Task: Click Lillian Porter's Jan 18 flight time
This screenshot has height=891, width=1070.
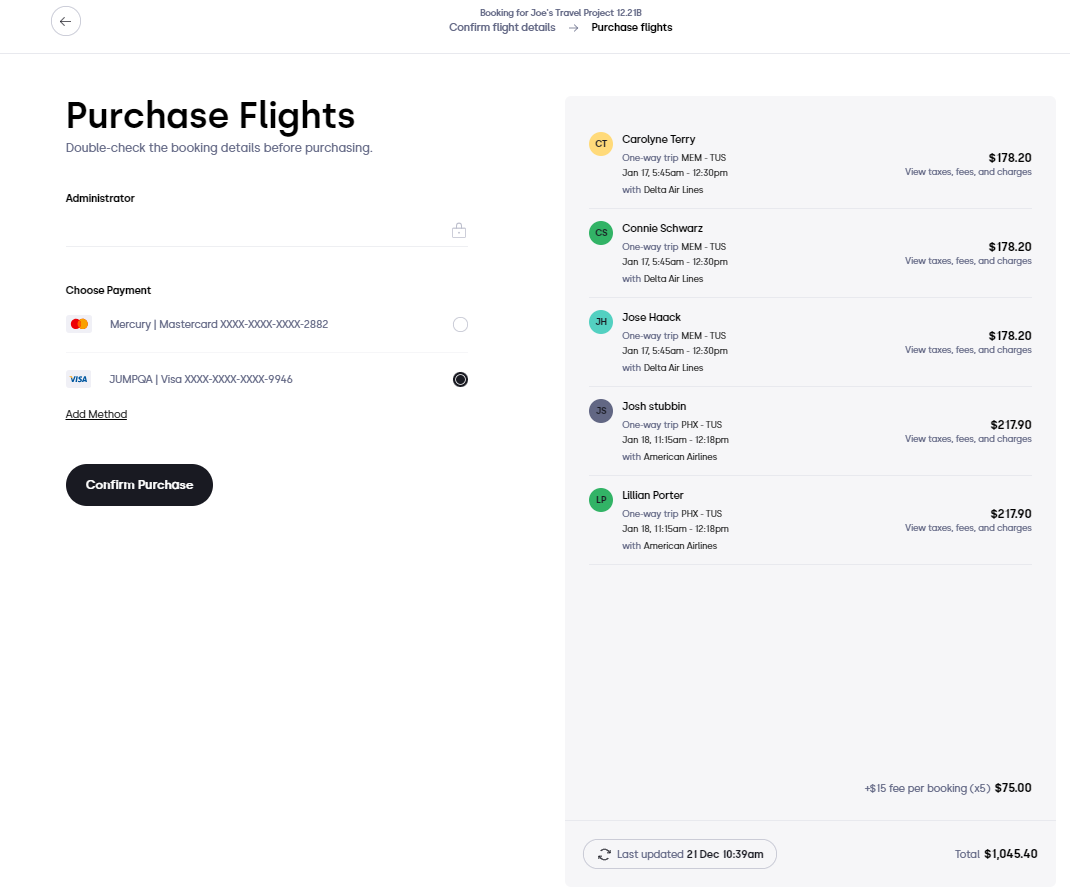Action: coord(675,529)
